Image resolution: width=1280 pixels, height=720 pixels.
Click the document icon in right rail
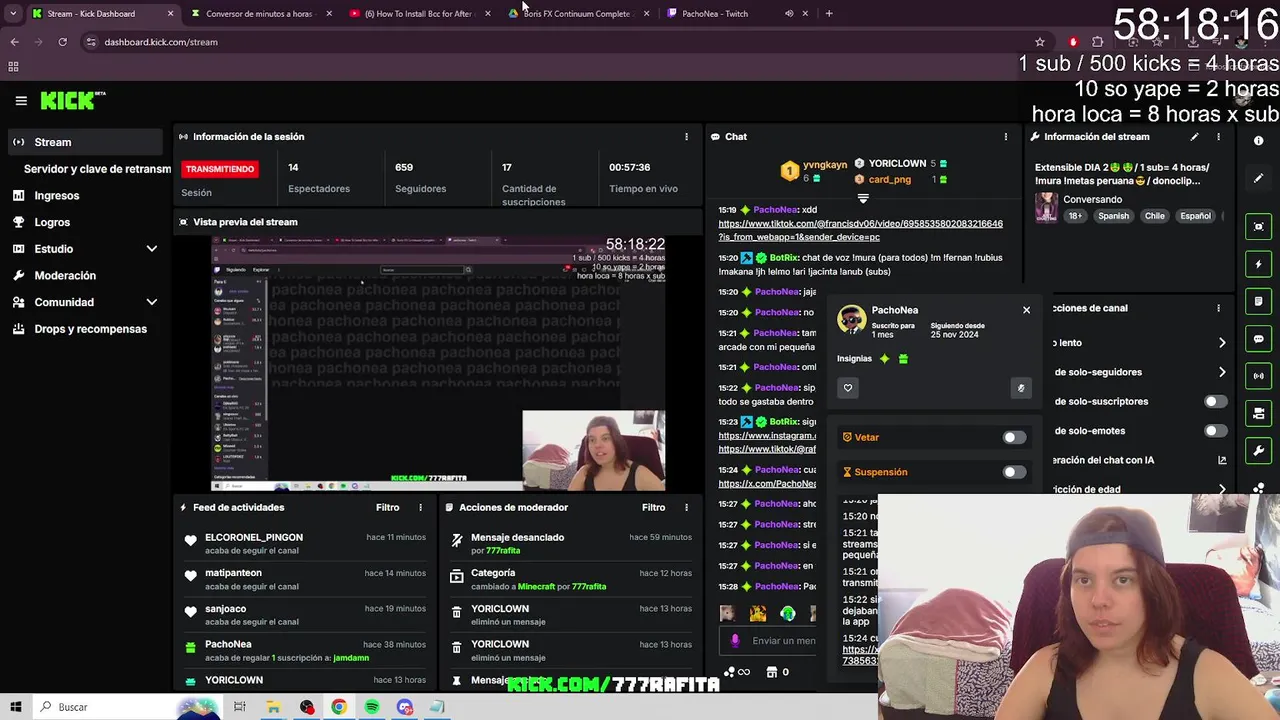tap(1259, 301)
